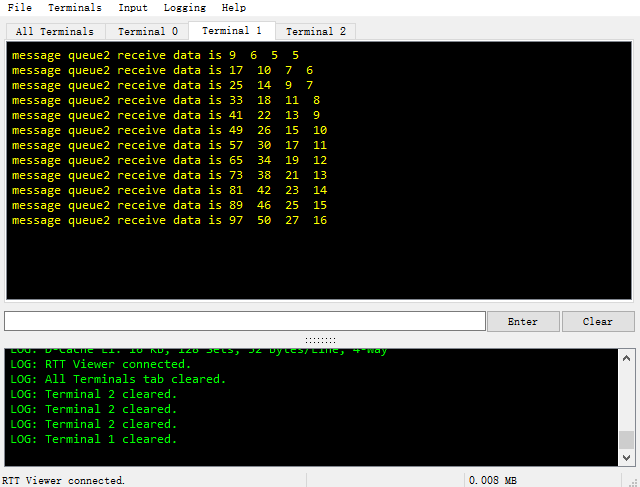This screenshot has width=640, height=487.
Task: Open the Logging menu
Action: point(184,8)
